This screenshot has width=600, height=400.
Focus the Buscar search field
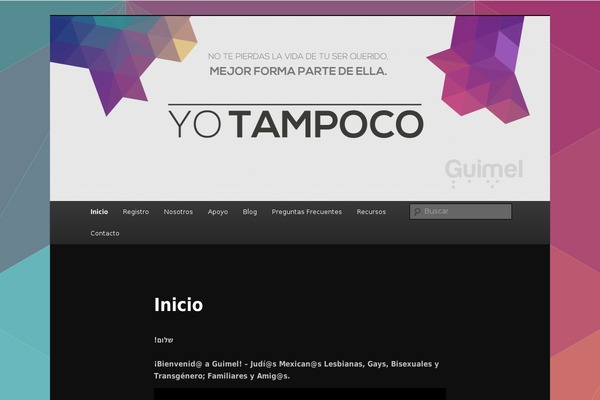(460, 211)
